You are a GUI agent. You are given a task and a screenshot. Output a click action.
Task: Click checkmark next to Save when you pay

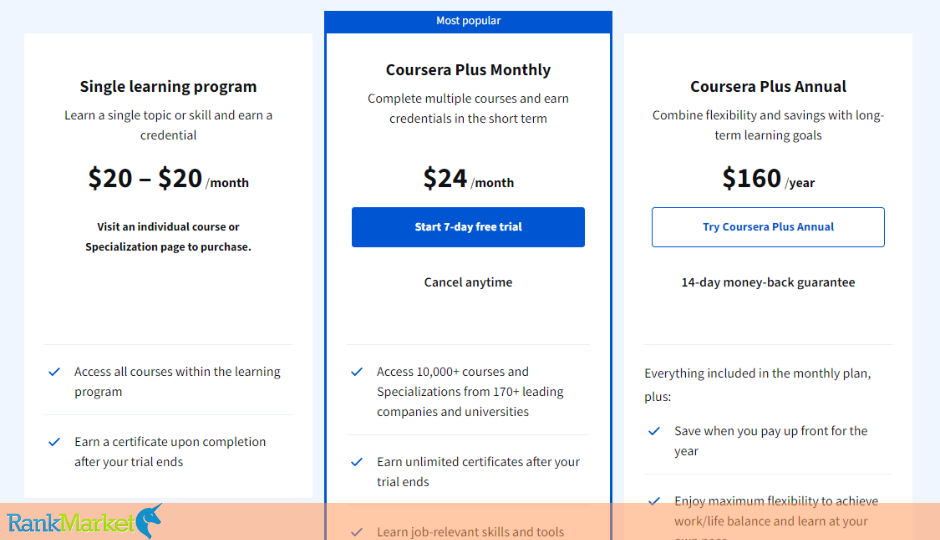point(654,431)
